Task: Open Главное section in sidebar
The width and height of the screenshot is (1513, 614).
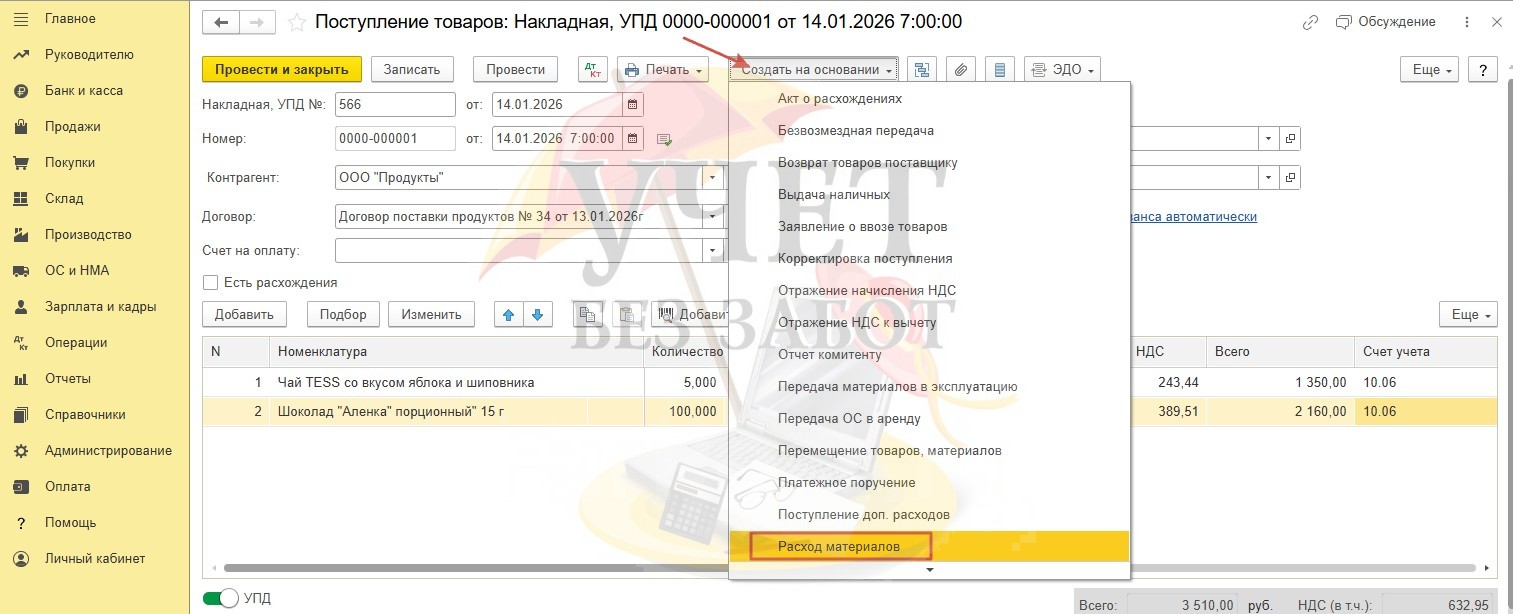Action: (x=95, y=19)
